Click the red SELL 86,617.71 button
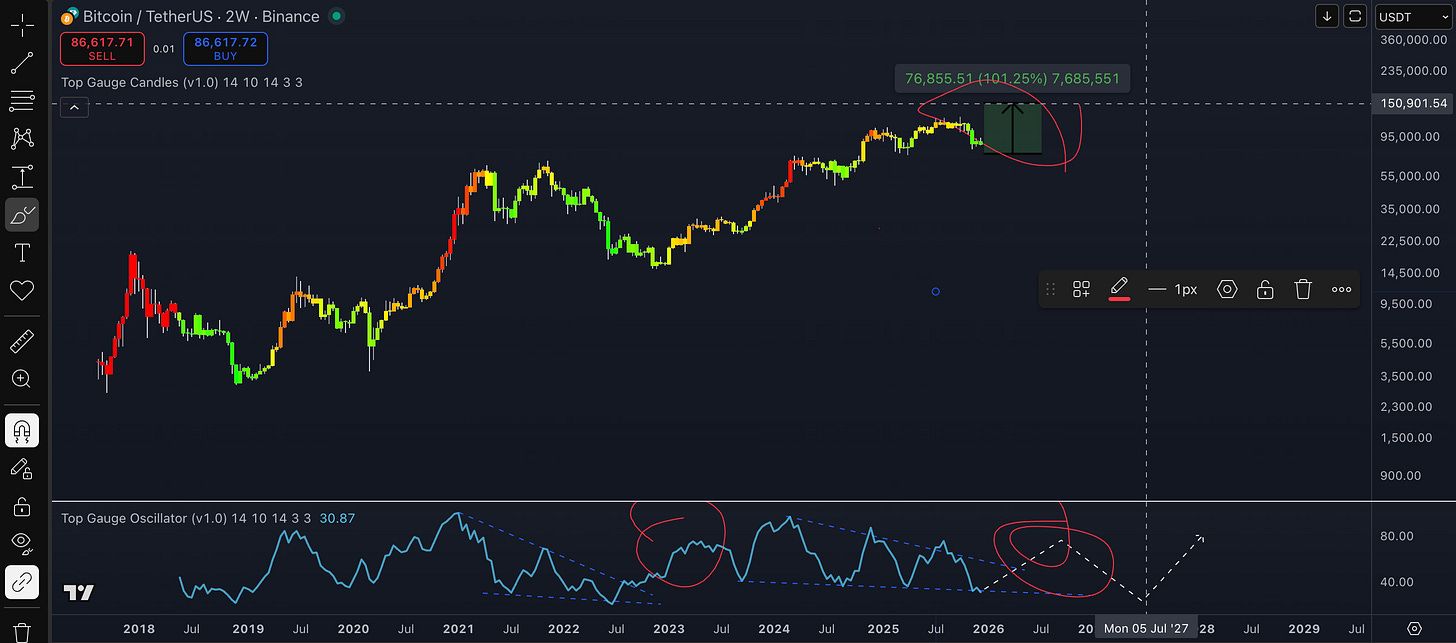This screenshot has width=1456, height=643. coord(102,48)
